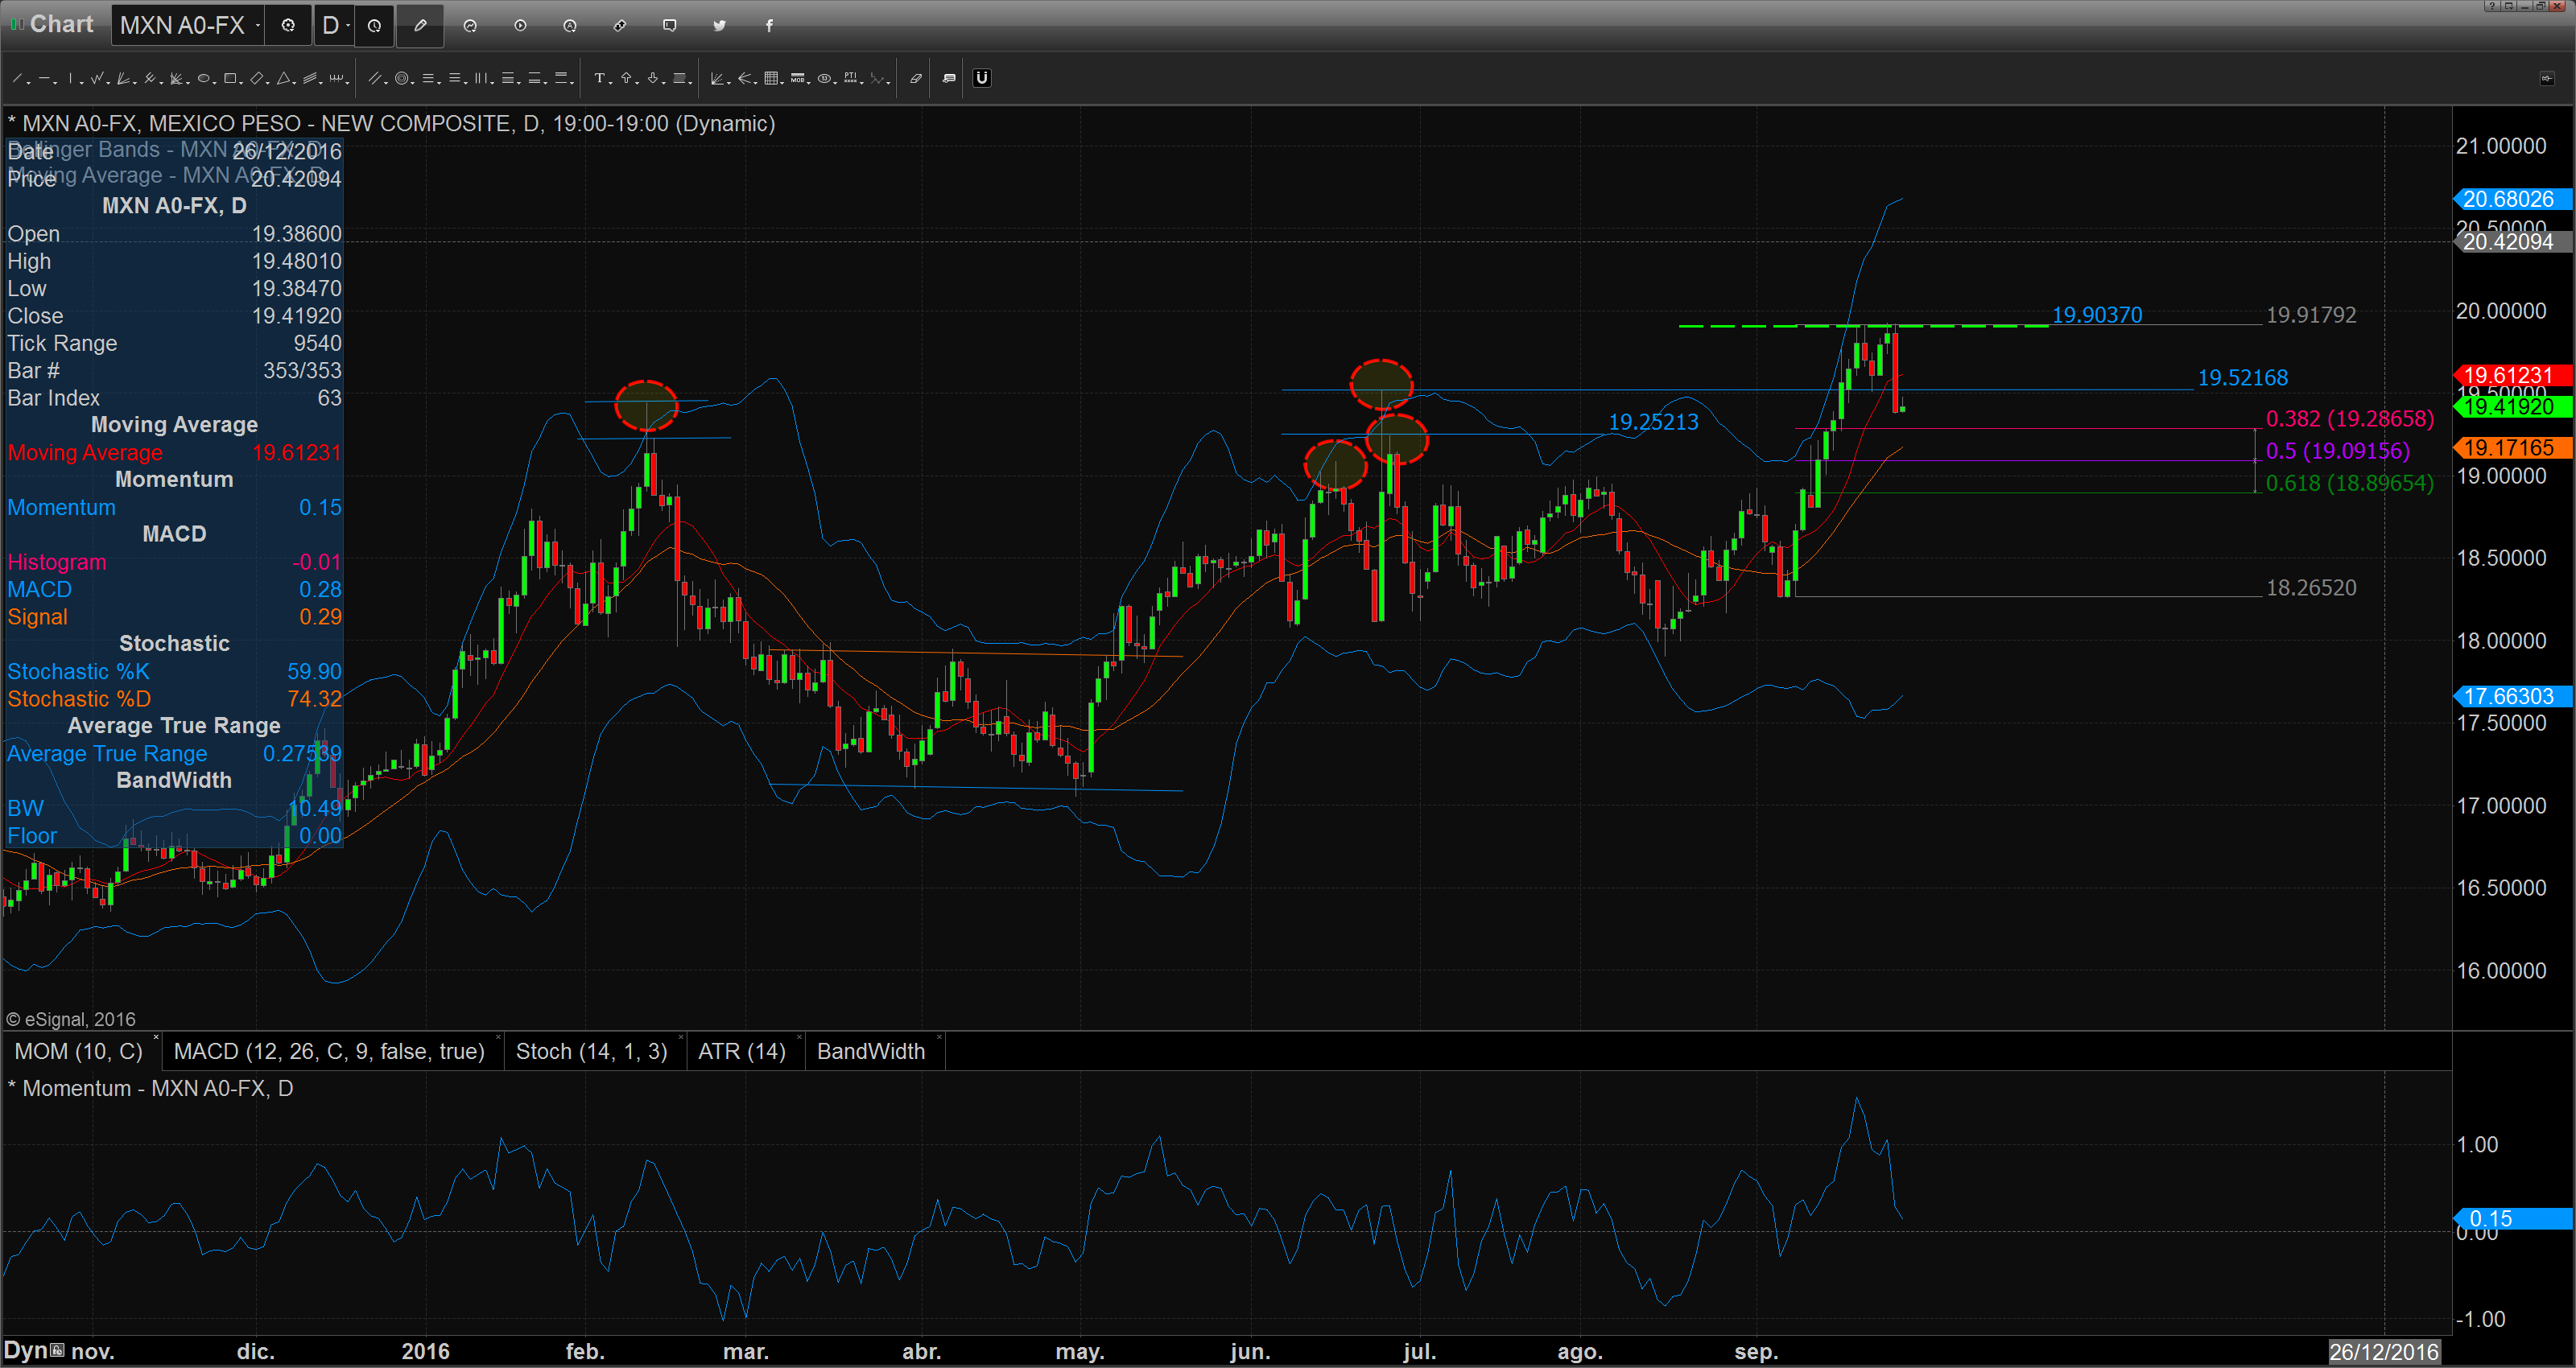The height and width of the screenshot is (1368, 2576).
Task: Click the 18.26520 support level label
Action: point(2311,588)
